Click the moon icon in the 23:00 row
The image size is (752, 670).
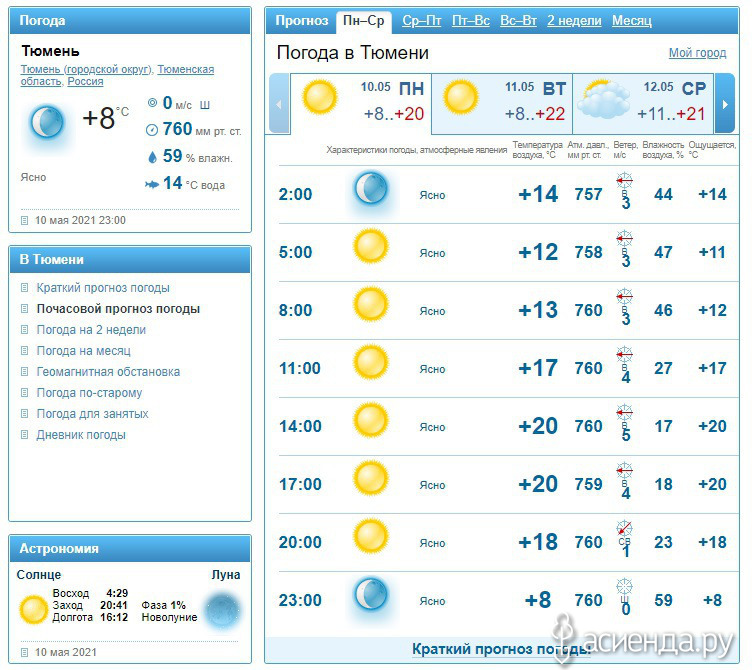(x=370, y=595)
